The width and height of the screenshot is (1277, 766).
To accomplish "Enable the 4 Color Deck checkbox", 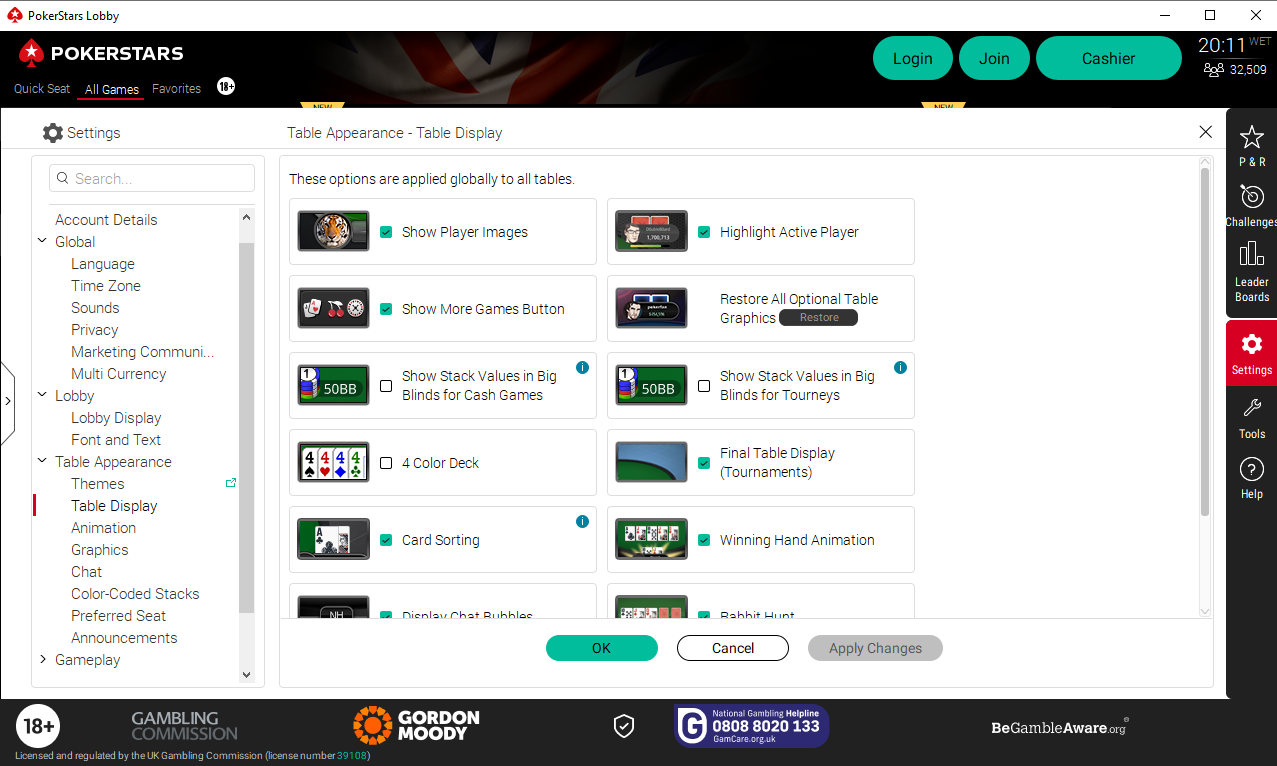I will click(386, 463).
